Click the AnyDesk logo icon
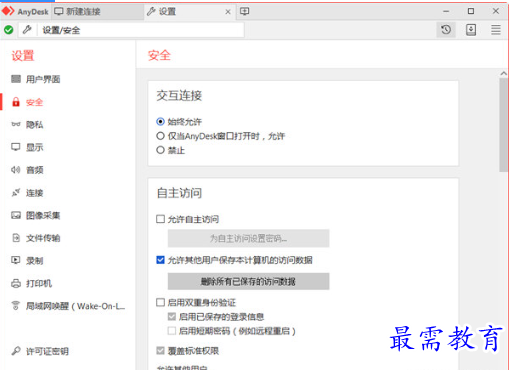Image resolution: width=511 pixels, height=370 pixels. click(8, 11)
